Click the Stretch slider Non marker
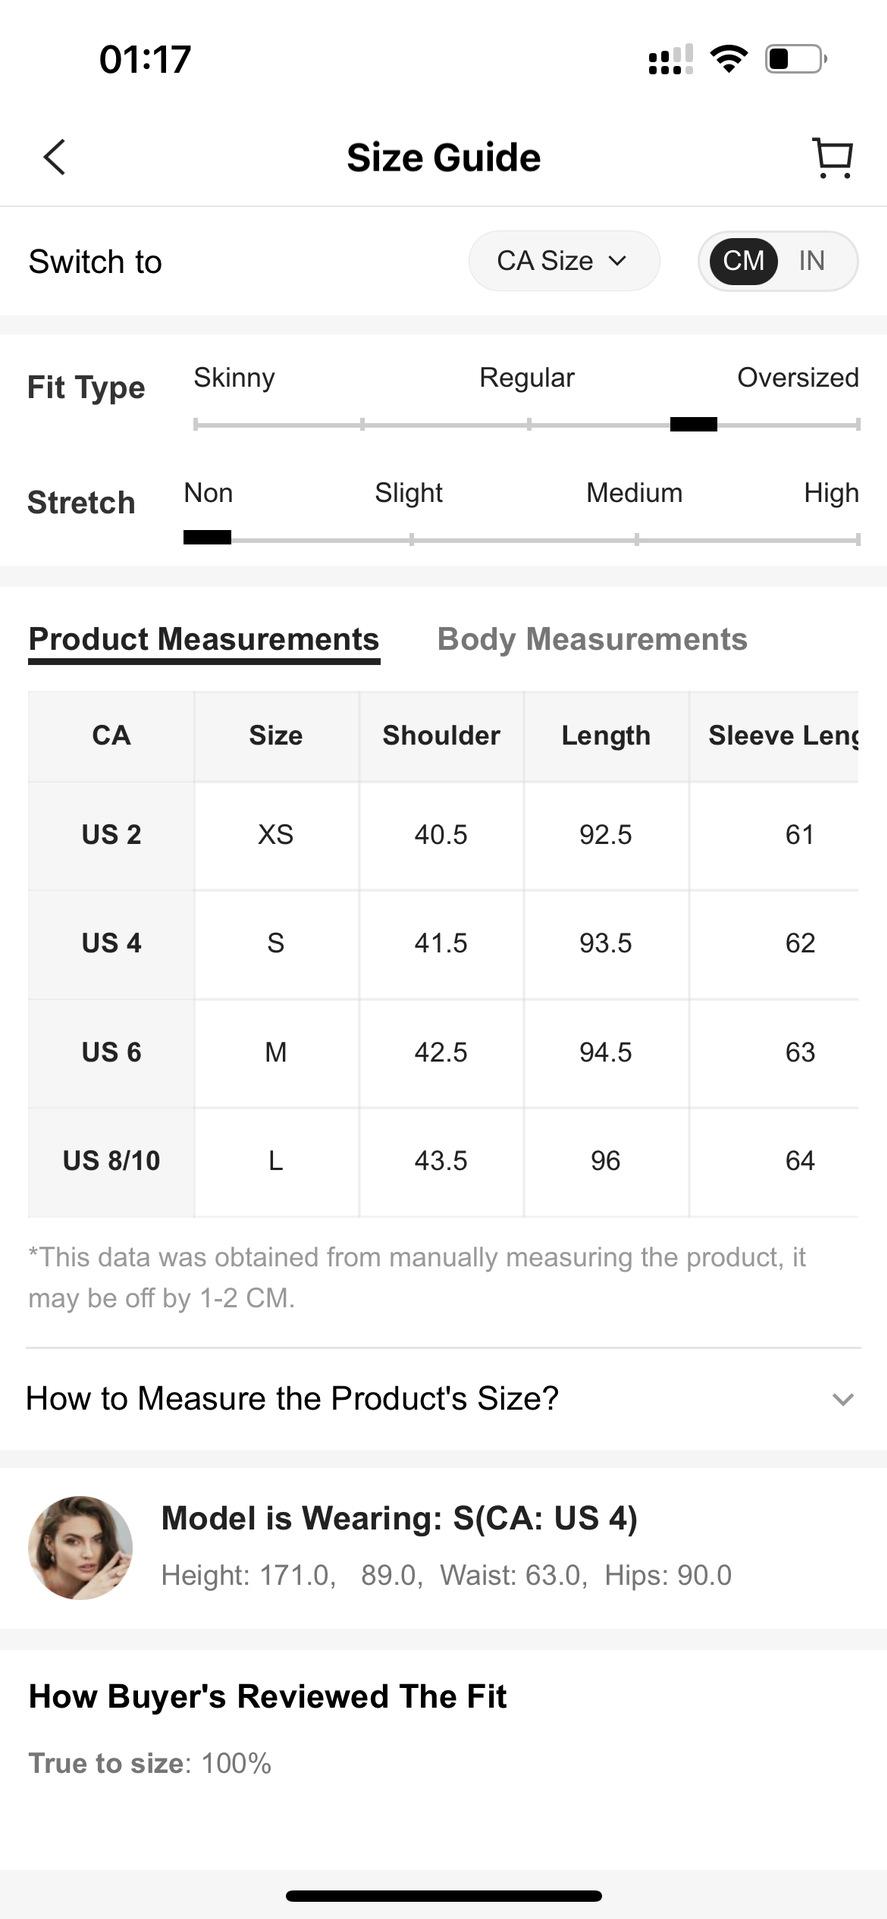Viewport: 887px width, 1919px height. 207,538
